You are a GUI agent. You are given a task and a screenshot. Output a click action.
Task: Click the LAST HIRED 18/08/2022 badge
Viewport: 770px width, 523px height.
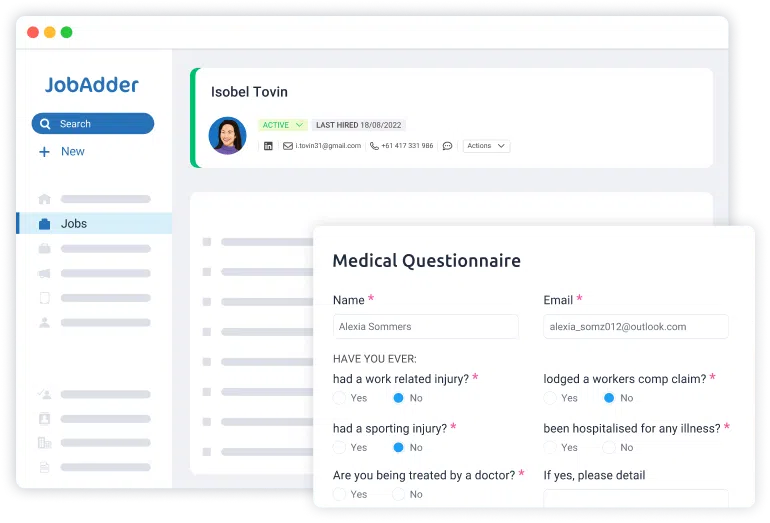pyautogui.click(x=358, y=125)
